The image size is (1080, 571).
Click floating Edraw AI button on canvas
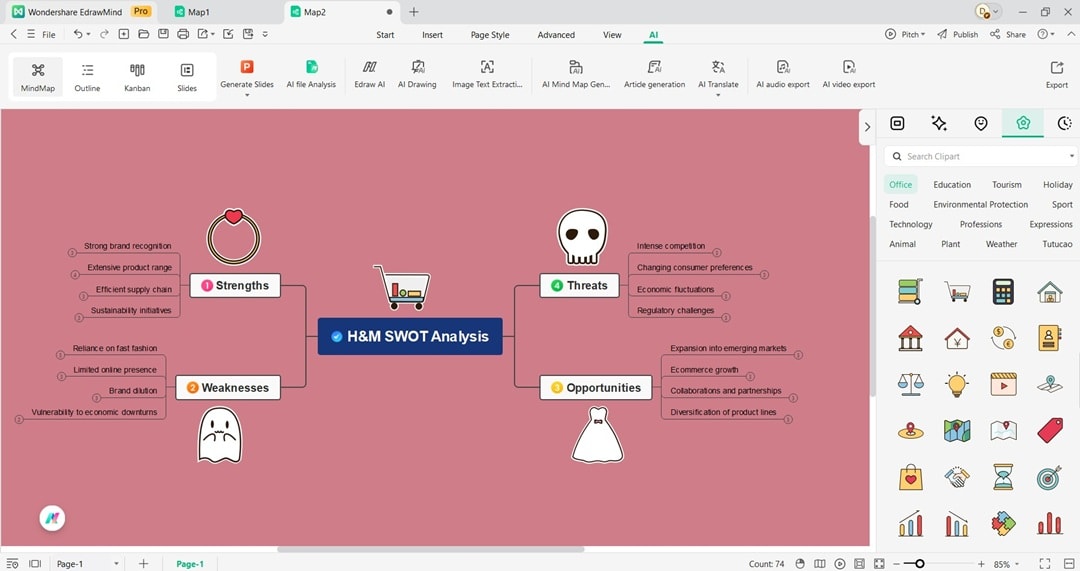click(x=52, y=518)
